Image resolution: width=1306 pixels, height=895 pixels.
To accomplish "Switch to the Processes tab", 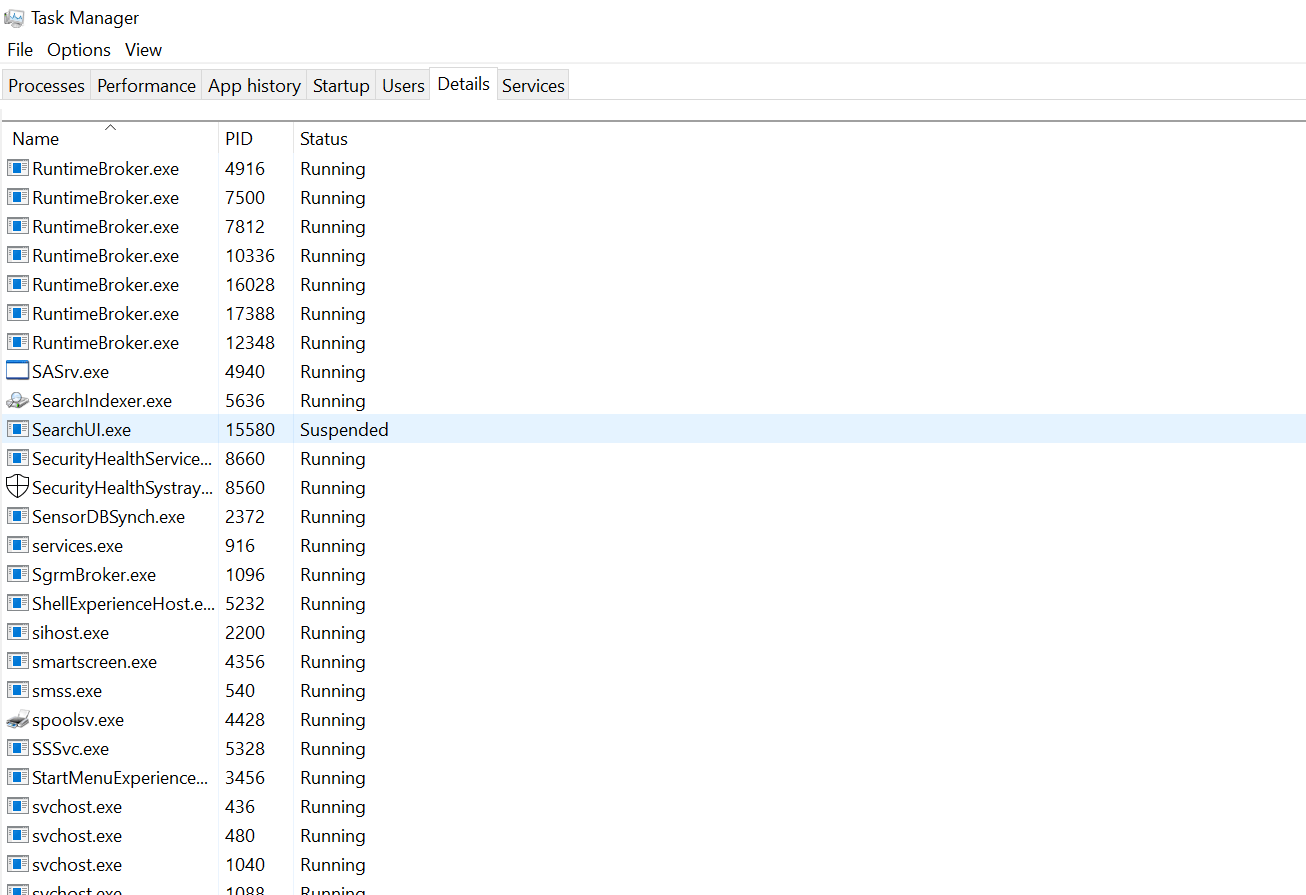I will (x=46, y=86).
